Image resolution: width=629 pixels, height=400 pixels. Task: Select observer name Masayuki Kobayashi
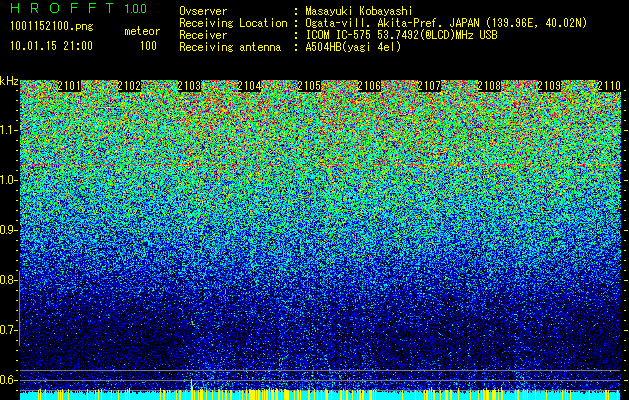[x=359, y=12]
